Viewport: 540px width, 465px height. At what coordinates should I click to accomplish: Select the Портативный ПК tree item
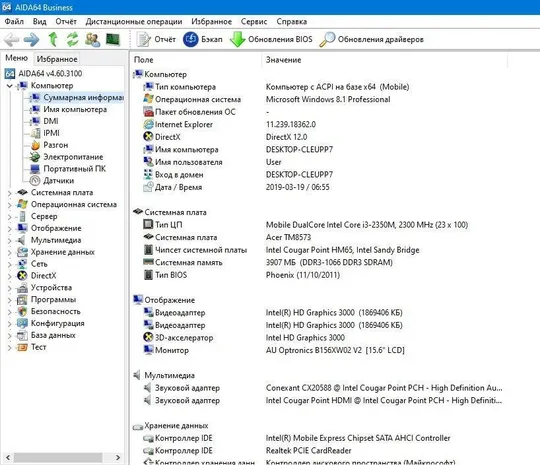(x=68, y=169)
